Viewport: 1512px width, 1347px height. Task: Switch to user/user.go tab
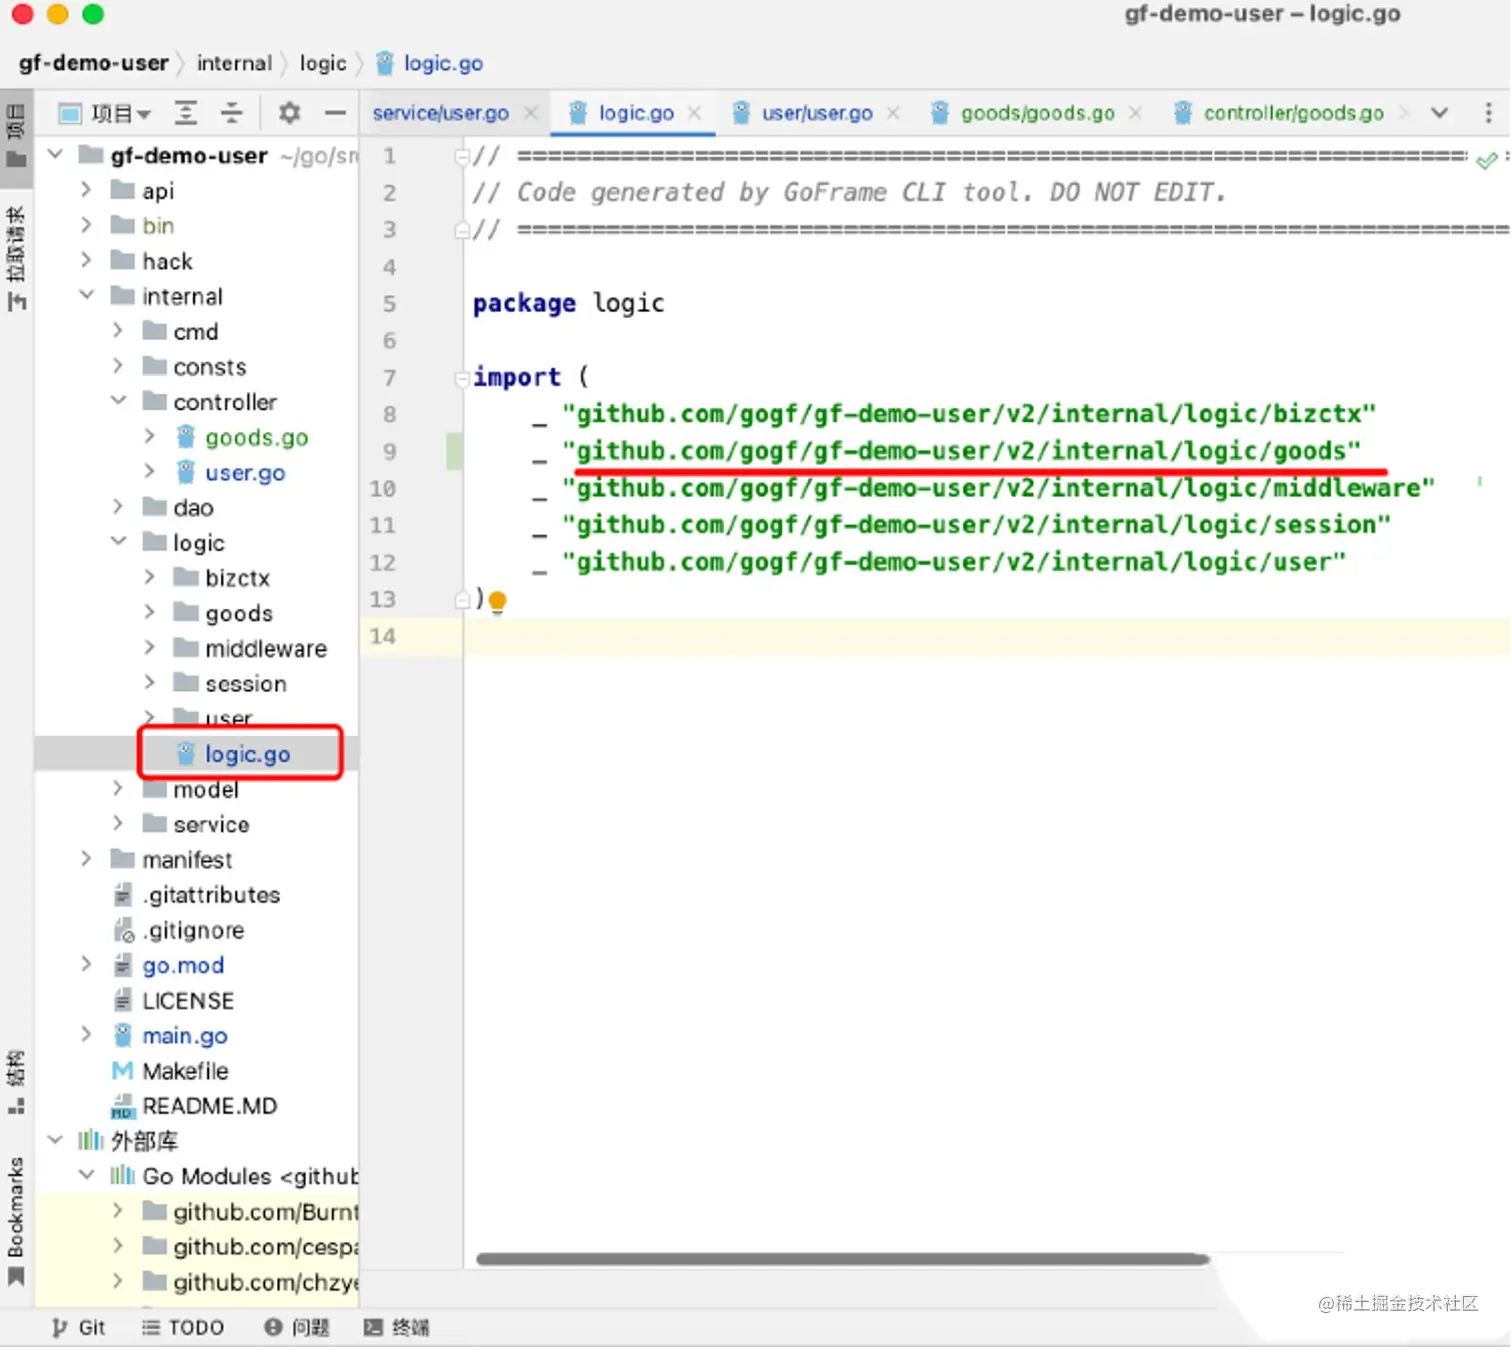[x=817, y=113]
